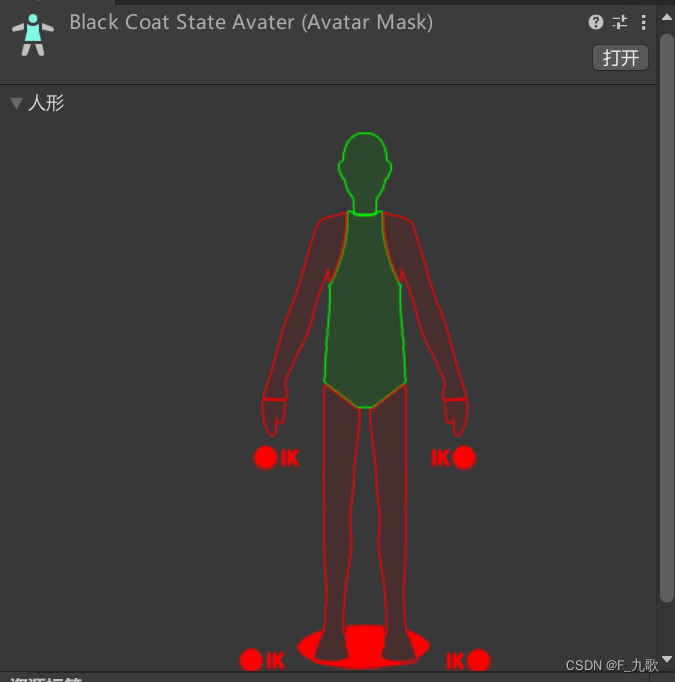Toggle the left foot IK dot
675x682 pixels.
[x=251, y=660]
